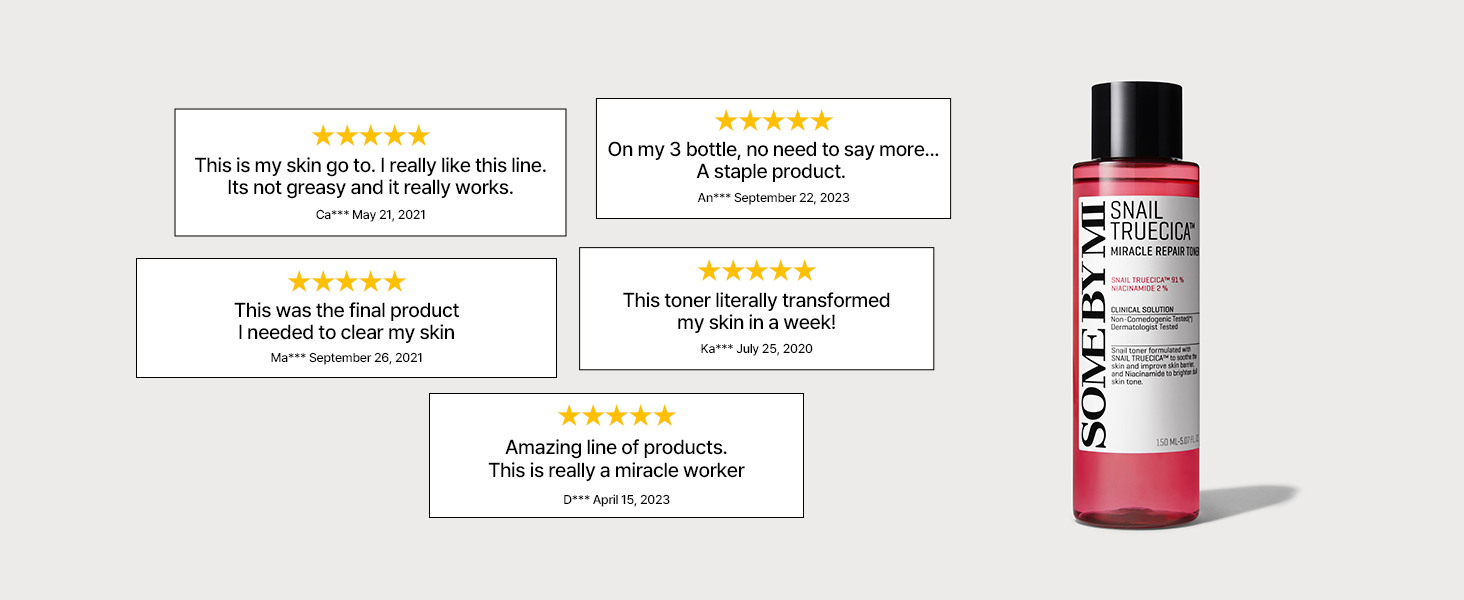Screen dimensions: 1464x600
Task: Click the "Amazing line of products" review
Action: tap(616, 459)
